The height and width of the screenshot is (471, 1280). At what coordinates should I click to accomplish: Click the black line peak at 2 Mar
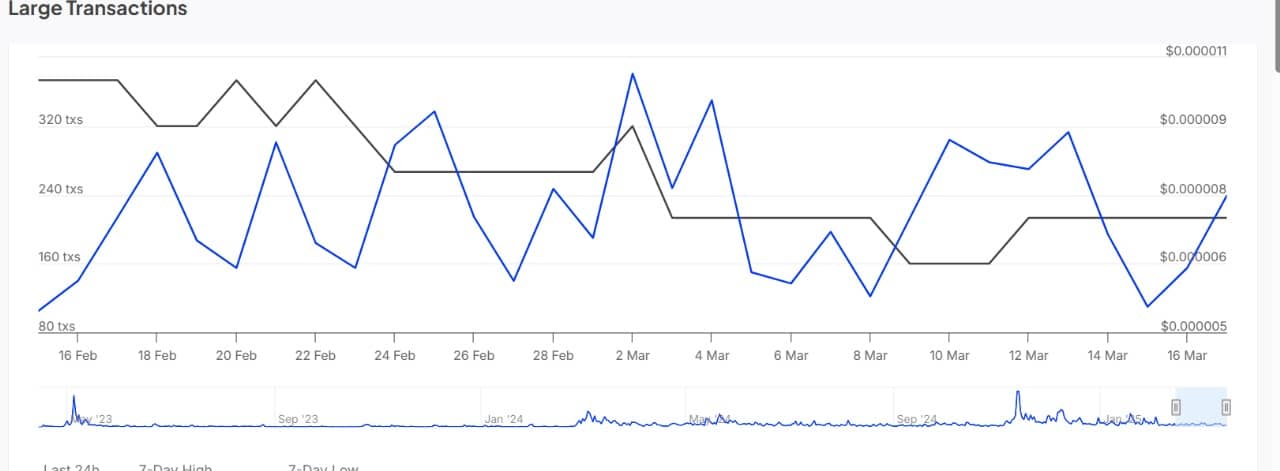point(632,126)
